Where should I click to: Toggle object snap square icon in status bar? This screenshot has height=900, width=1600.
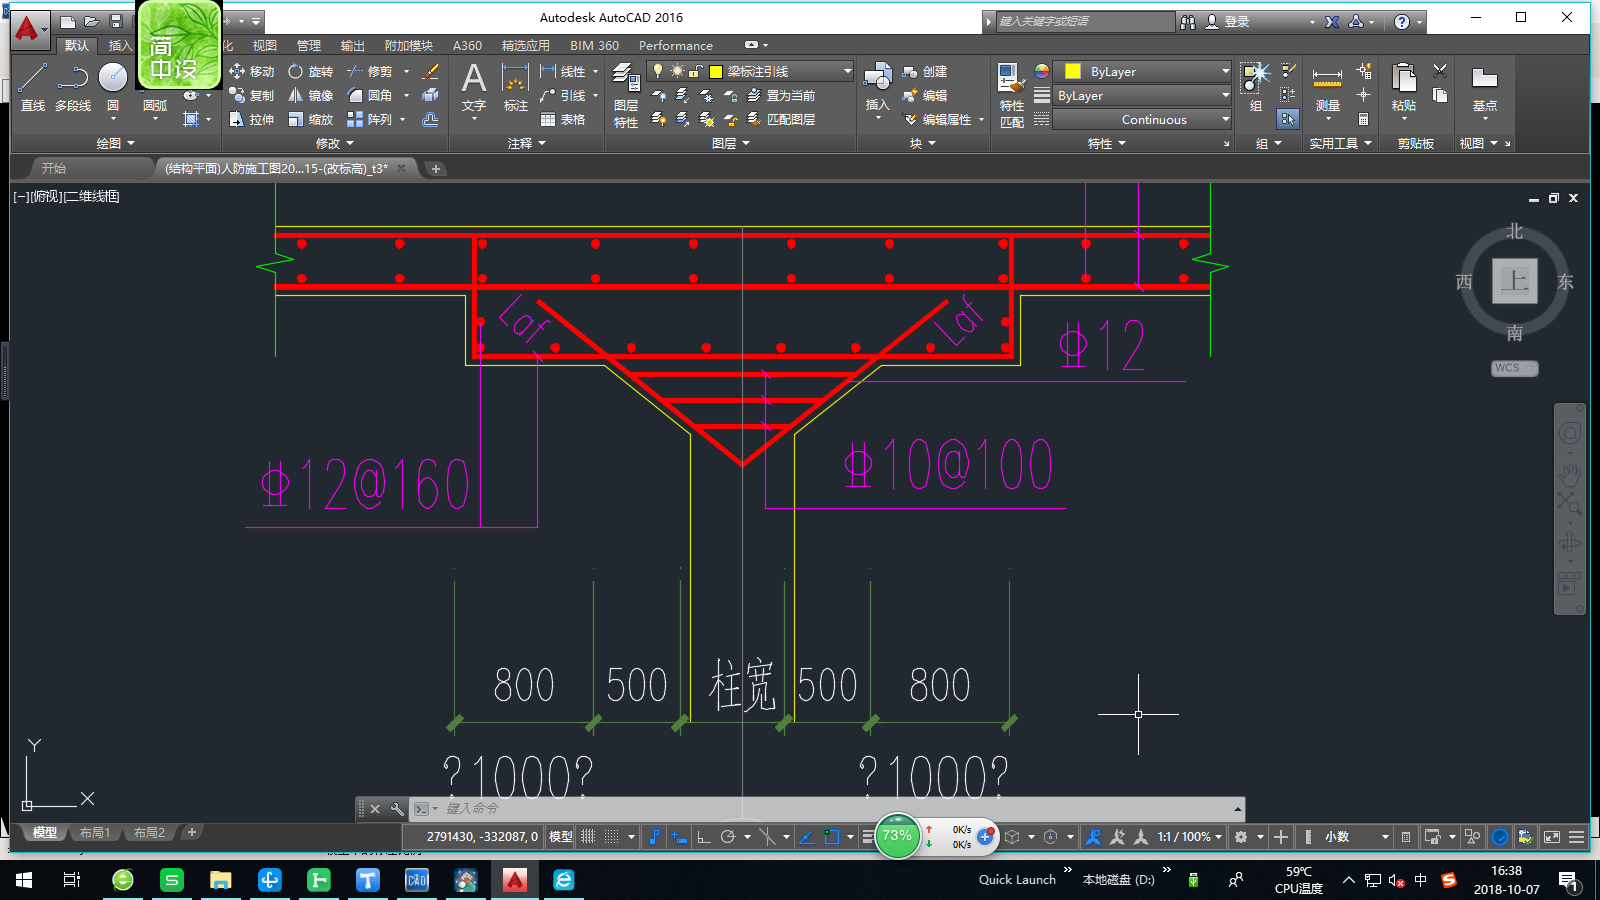(x=831, y=837)
